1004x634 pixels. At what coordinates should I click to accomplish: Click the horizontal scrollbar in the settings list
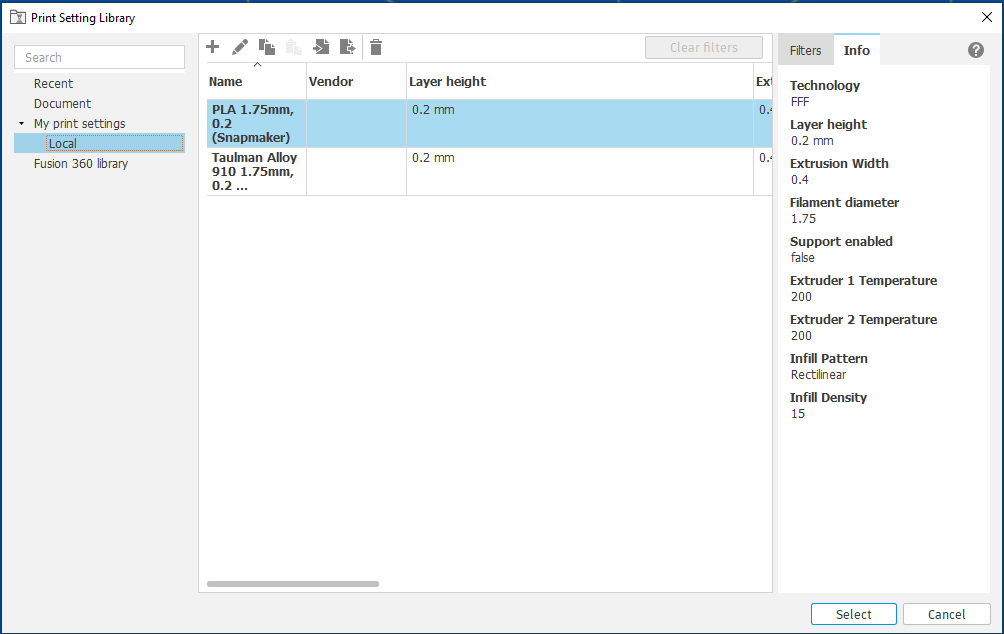point(293,584)
